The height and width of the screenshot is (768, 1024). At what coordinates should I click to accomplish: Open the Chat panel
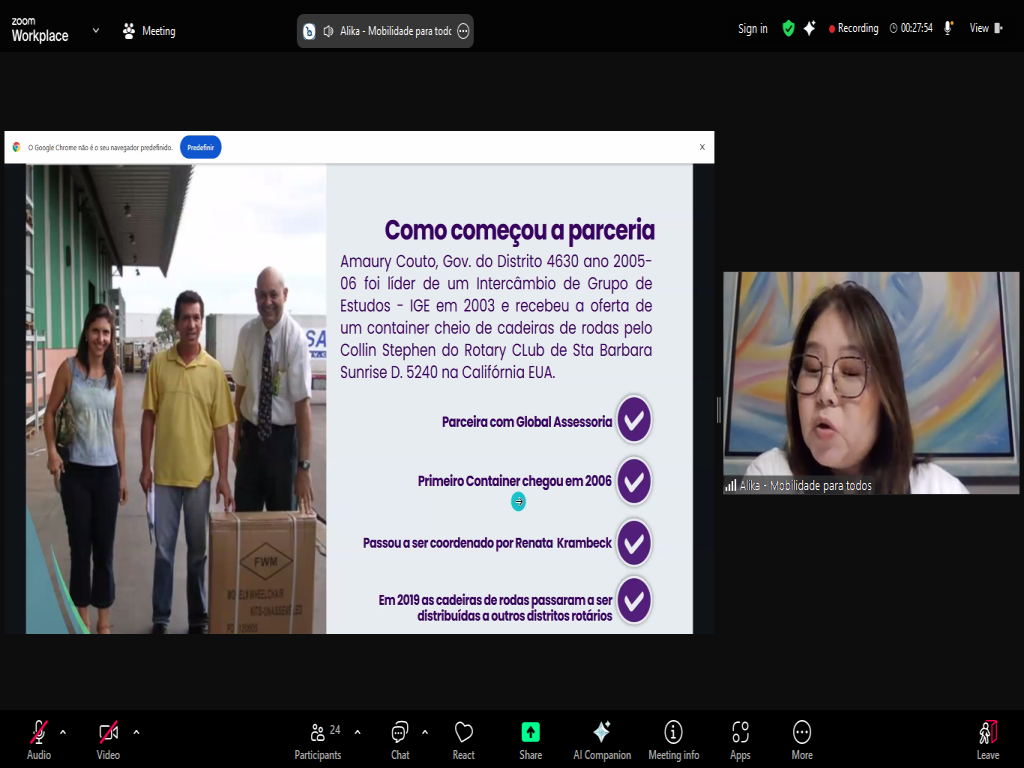coord(400,739)
